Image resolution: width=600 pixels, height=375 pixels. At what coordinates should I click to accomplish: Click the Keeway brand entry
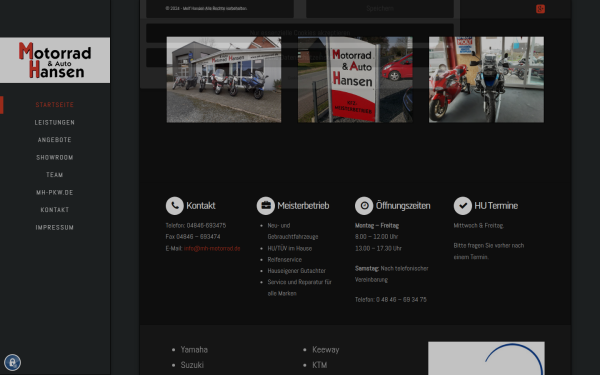coord(326,350)
